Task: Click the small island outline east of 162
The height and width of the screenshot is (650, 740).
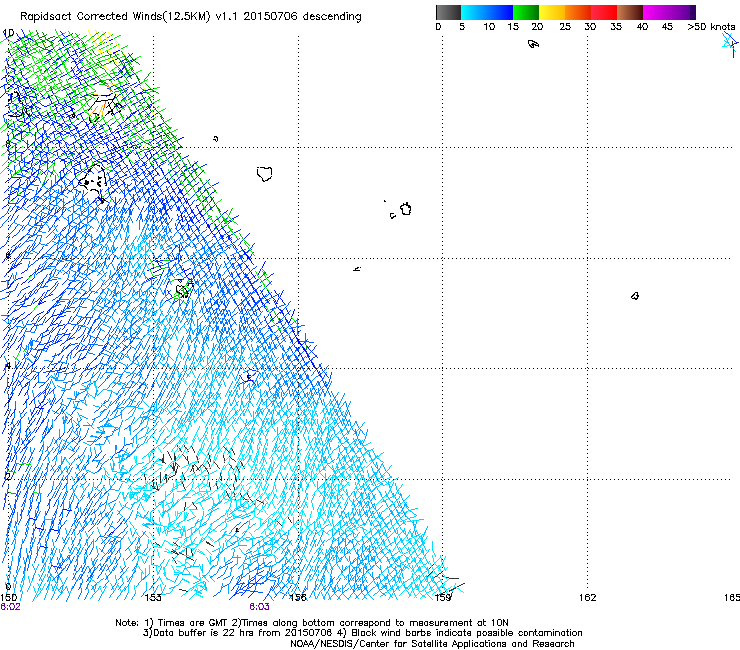Action: (x=635, y=296)
